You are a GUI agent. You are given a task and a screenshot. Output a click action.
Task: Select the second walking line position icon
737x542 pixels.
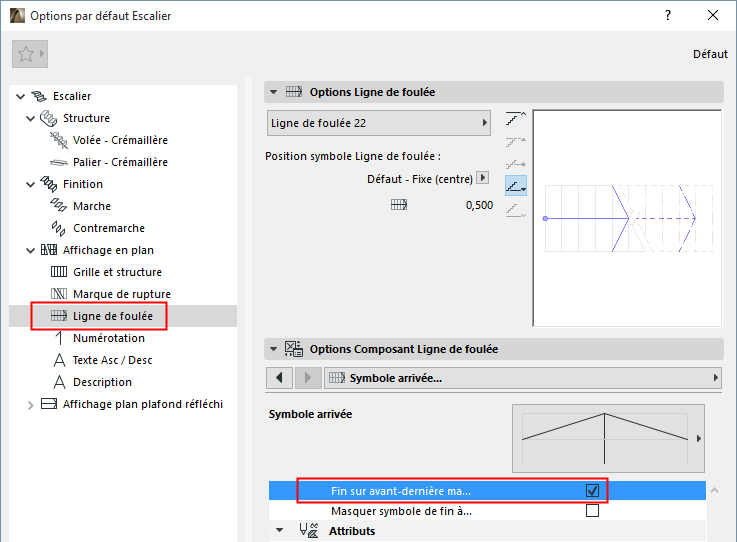tap(516, 141)
